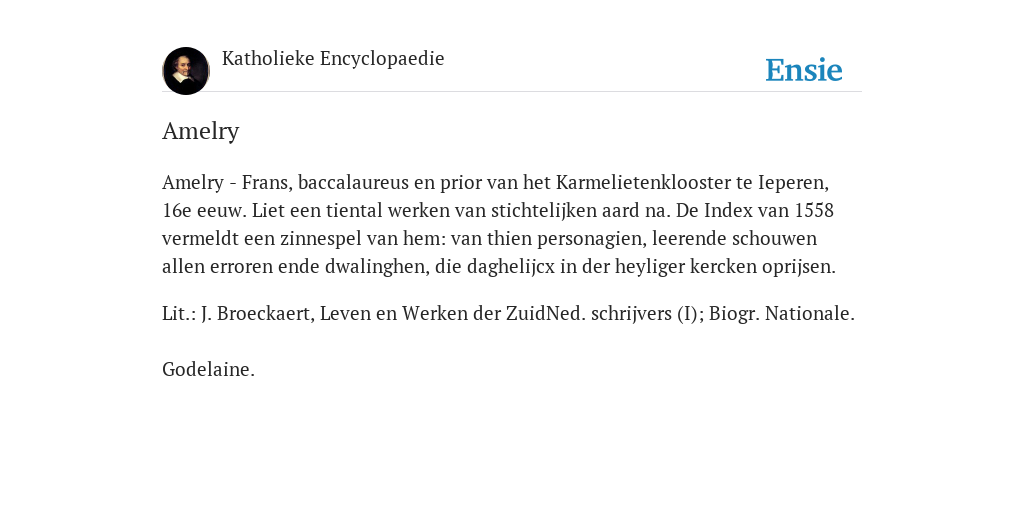
Task: Open the Ensie logo link
Action: 804,70
